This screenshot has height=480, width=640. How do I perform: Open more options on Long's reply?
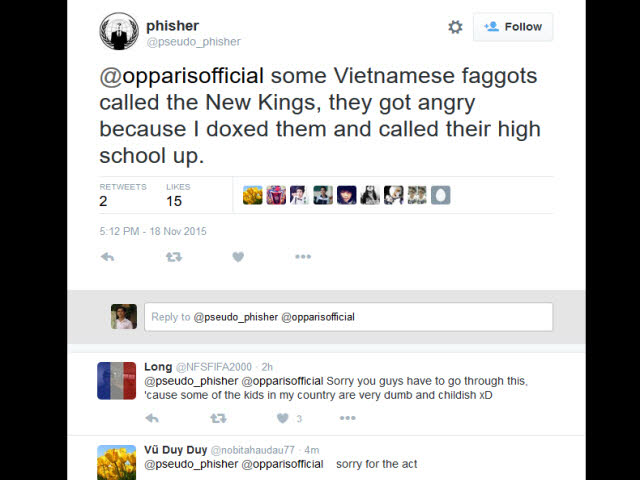pos(347,418)
